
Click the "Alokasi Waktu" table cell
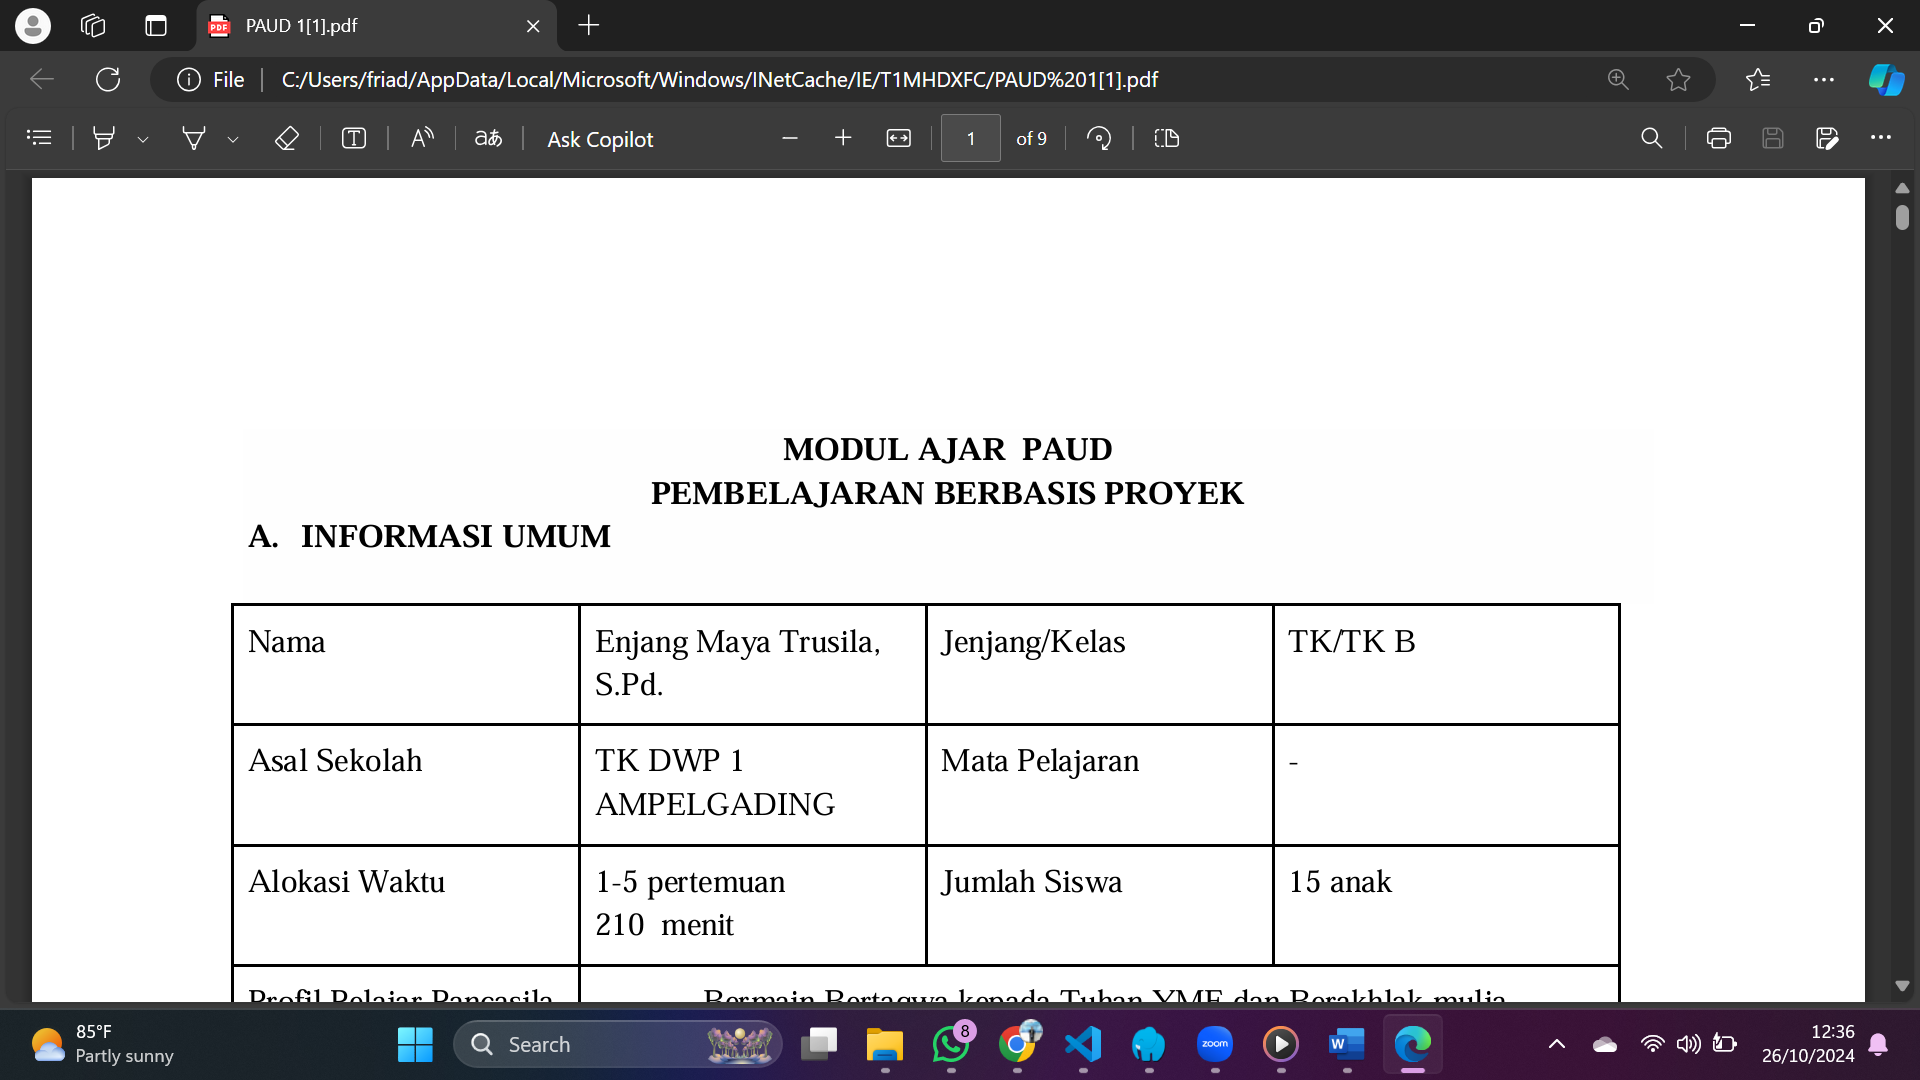[x=406, y=905]
